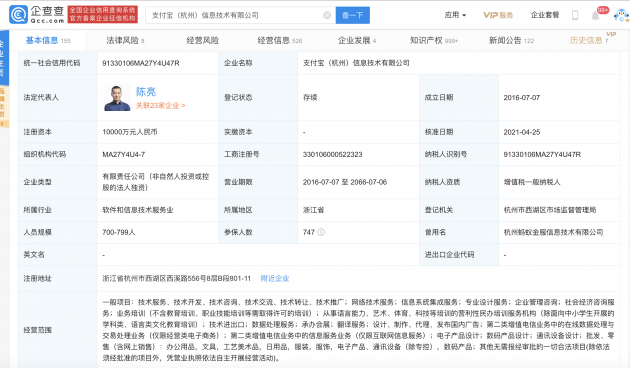Open the notification bell icon
This screenshot has width=630, height=368.
point(595,16)
